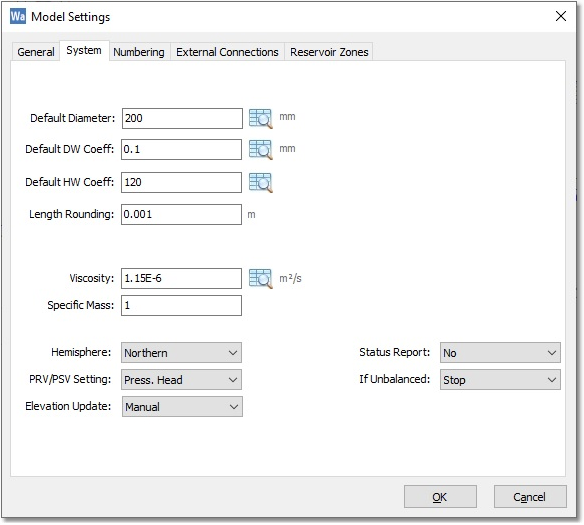Click the 'PRV/PSV Setting:' label
This screenshot has height=525, width=584.
[x=70, y=379]
